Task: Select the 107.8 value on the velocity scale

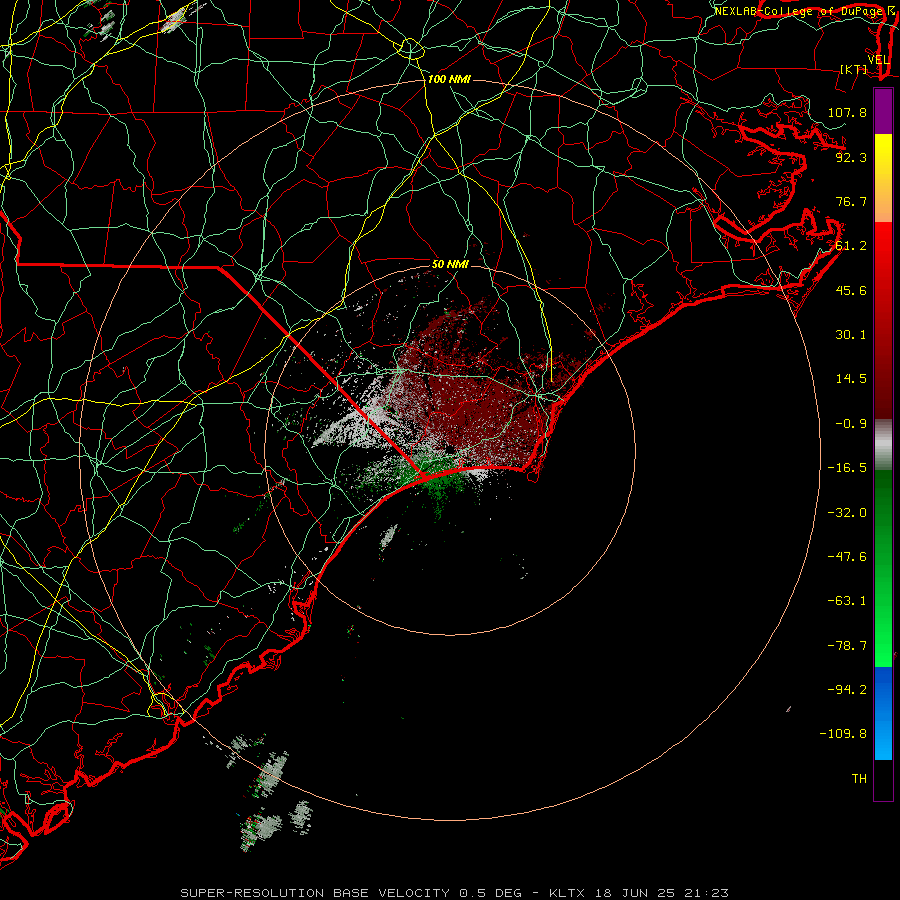Action: pos(847,112)
